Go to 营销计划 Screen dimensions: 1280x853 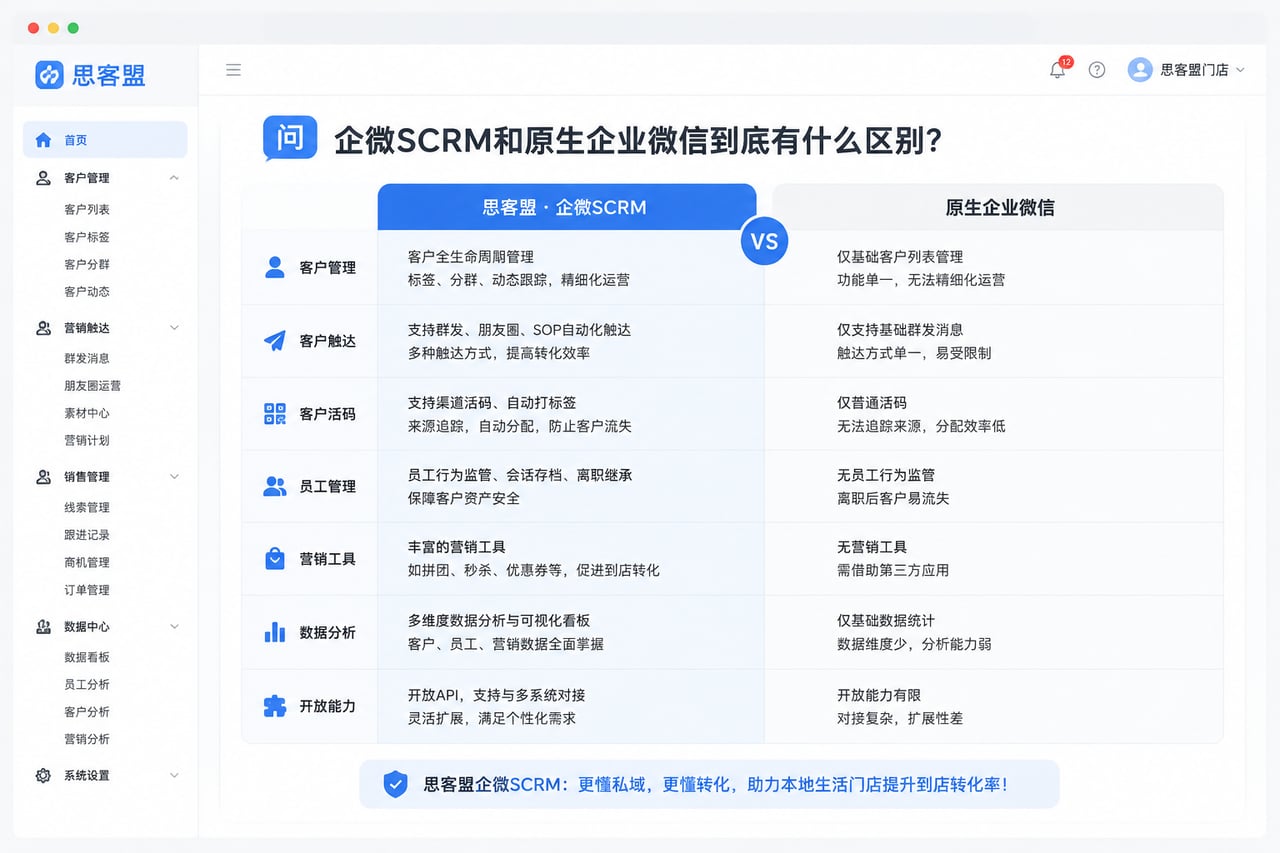(x=87, y=441)
